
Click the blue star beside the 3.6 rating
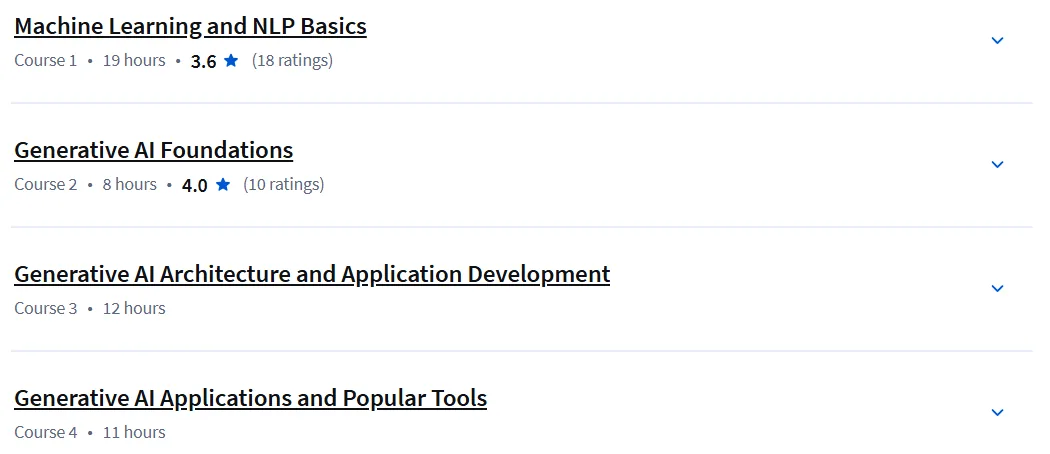coord(231,60)
